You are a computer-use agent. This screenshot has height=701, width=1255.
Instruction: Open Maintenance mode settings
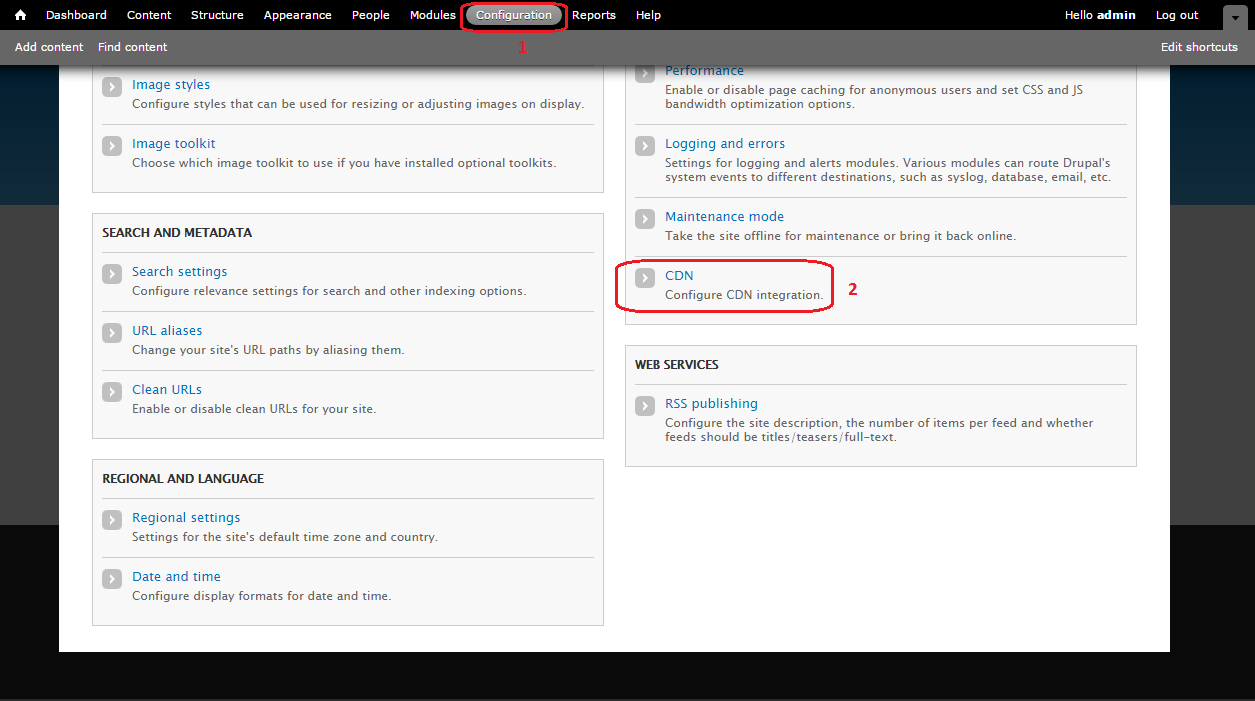pos(725,217)
